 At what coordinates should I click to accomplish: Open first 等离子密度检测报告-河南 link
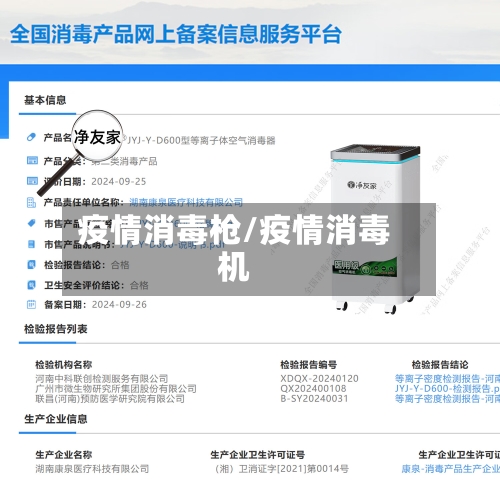coord(447,379)
